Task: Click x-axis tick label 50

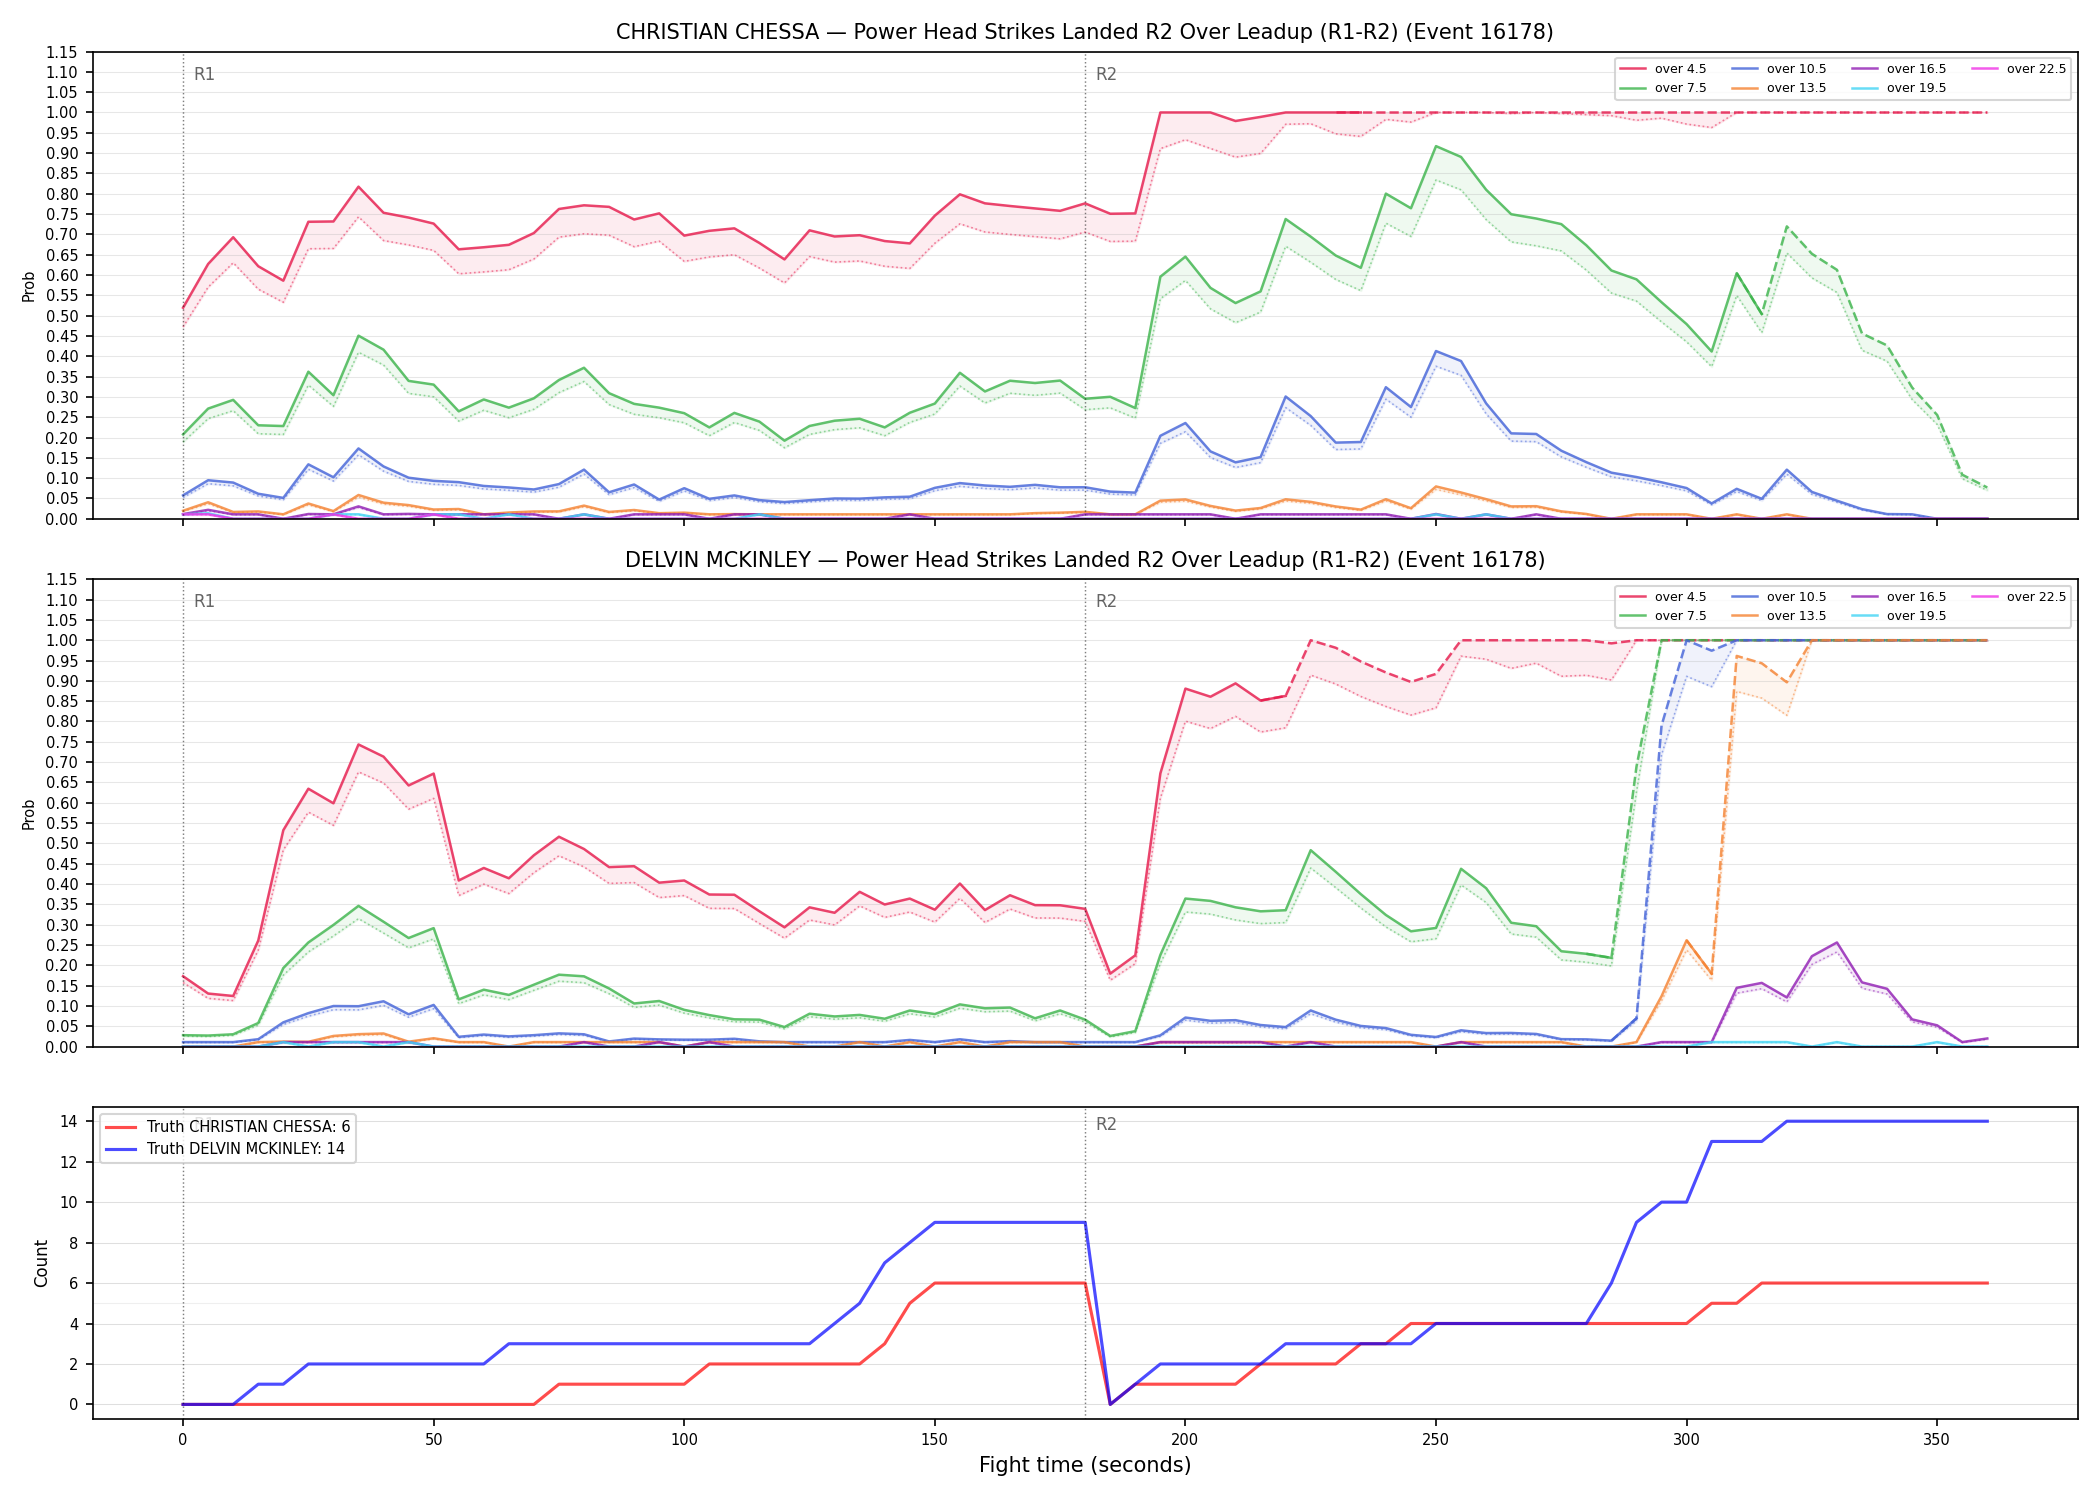Action: click(x=433, y=1440)
